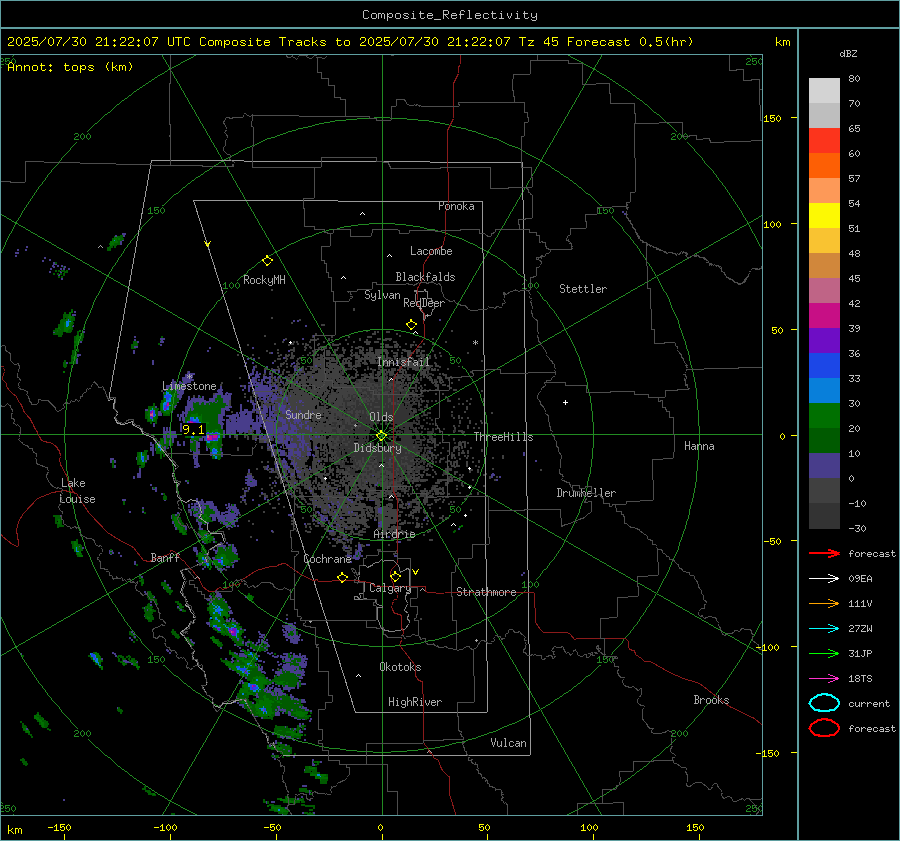Click the Banff town label

(x=165, y=557)
